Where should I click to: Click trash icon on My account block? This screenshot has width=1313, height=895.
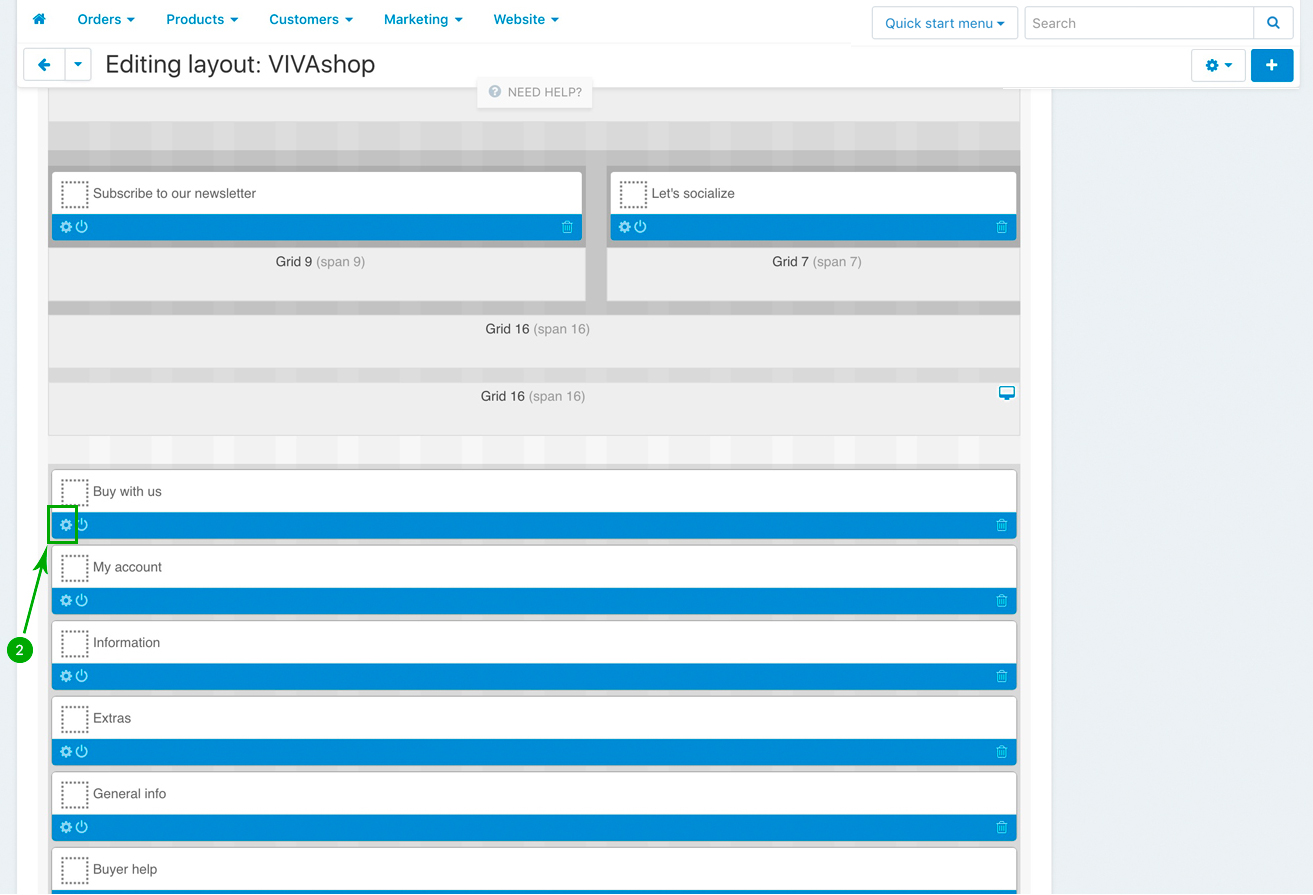pos(1001,601)
